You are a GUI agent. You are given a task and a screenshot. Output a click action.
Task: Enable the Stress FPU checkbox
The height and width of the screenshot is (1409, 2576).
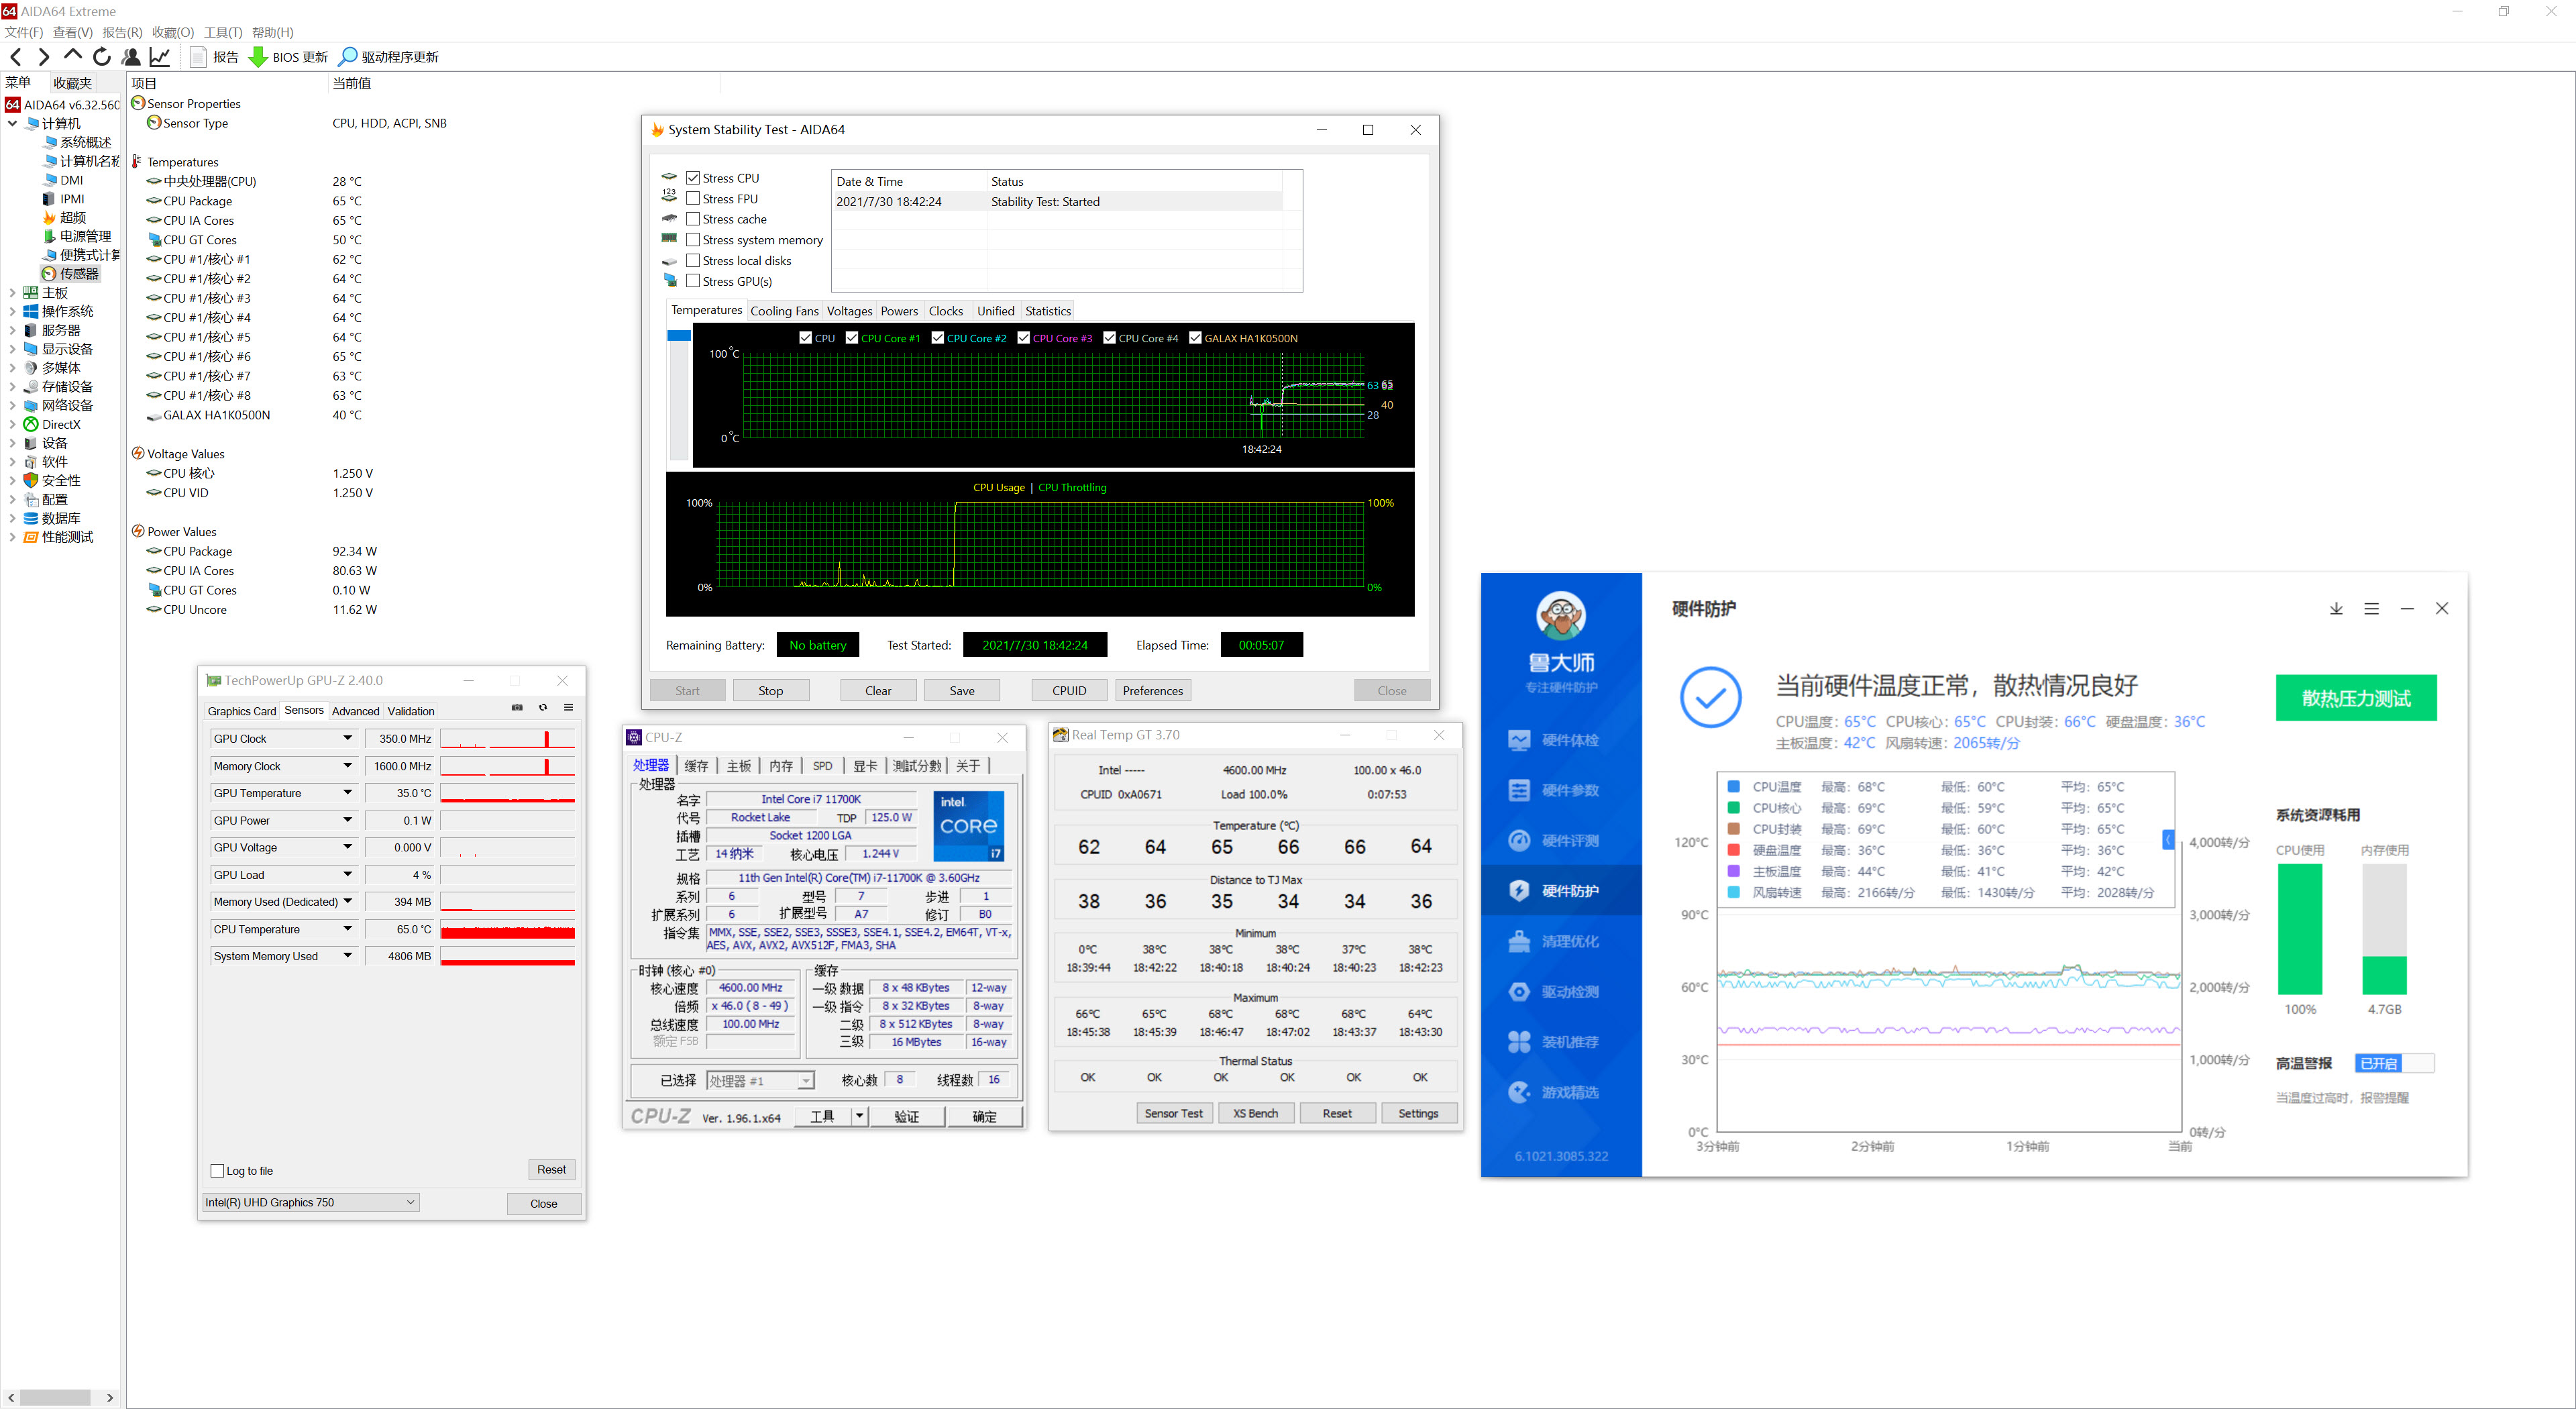(x=693, y=199)
